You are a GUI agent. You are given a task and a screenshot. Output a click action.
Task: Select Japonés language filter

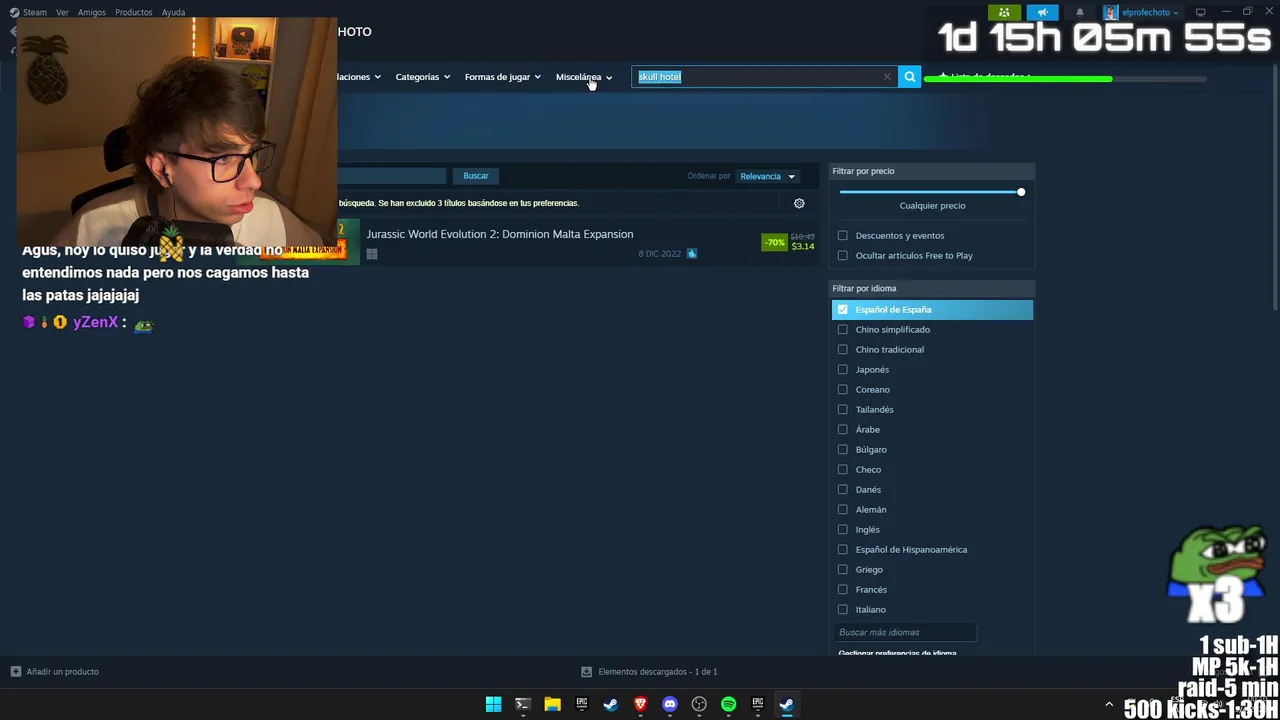tap(843, 370)
